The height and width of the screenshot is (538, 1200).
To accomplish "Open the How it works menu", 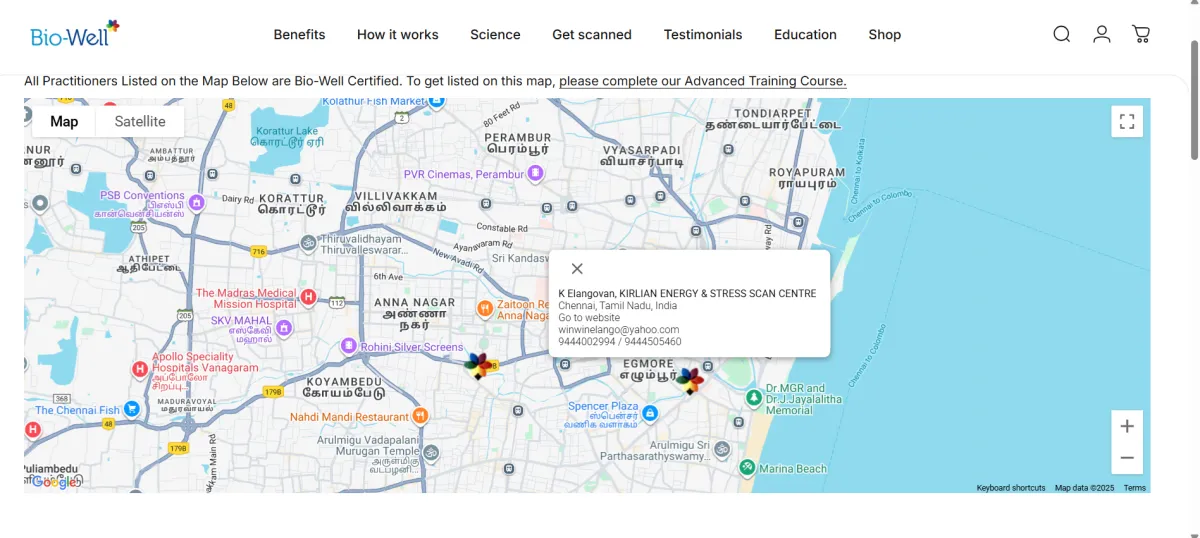I will 398,34.
